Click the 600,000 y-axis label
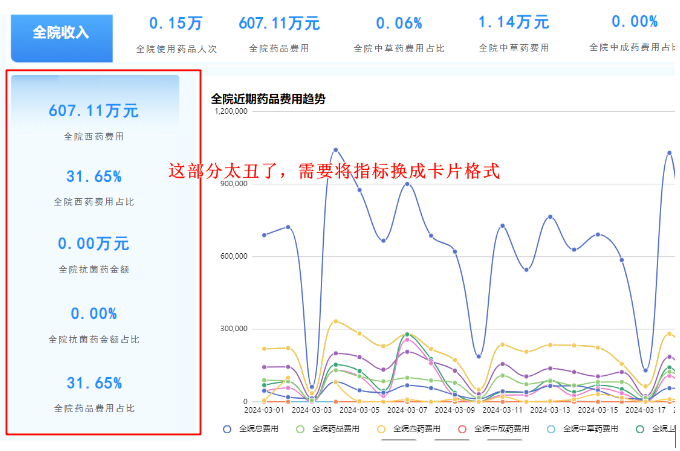 [x=234, y=256]
